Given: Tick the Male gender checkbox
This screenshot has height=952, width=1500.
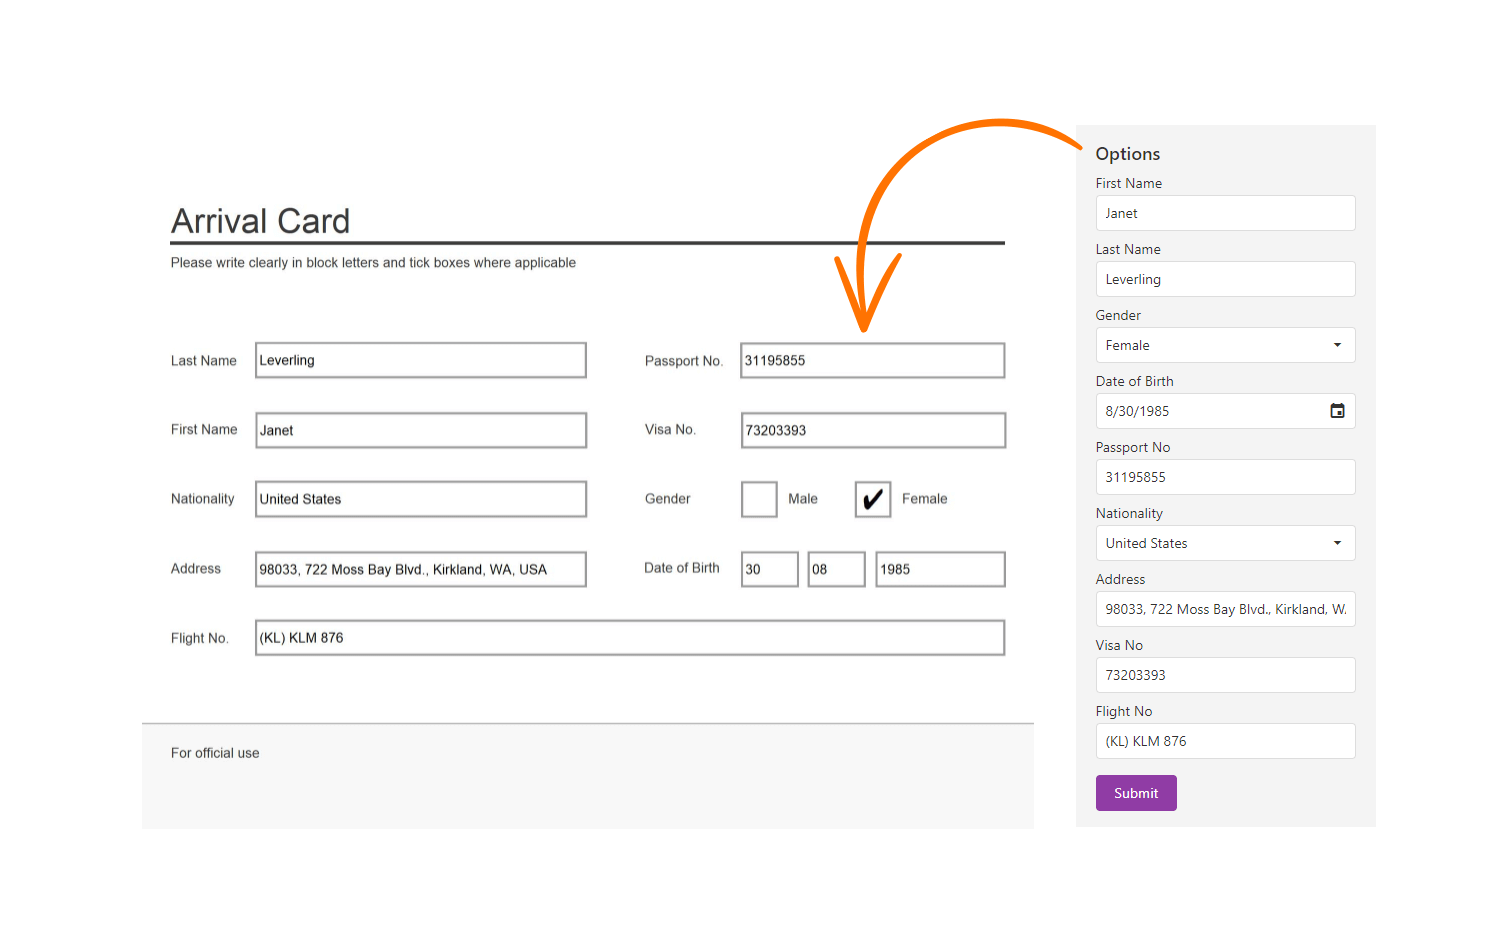Looking at the screenshot, I should 759,499.
